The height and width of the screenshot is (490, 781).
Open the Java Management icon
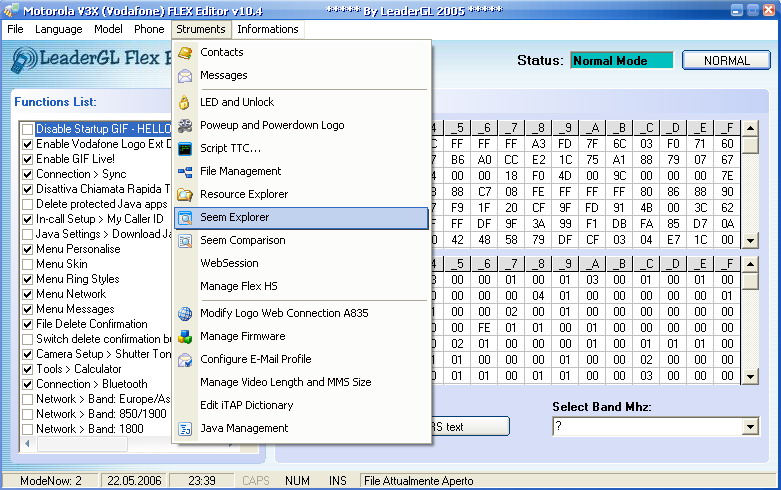(184, 428)
